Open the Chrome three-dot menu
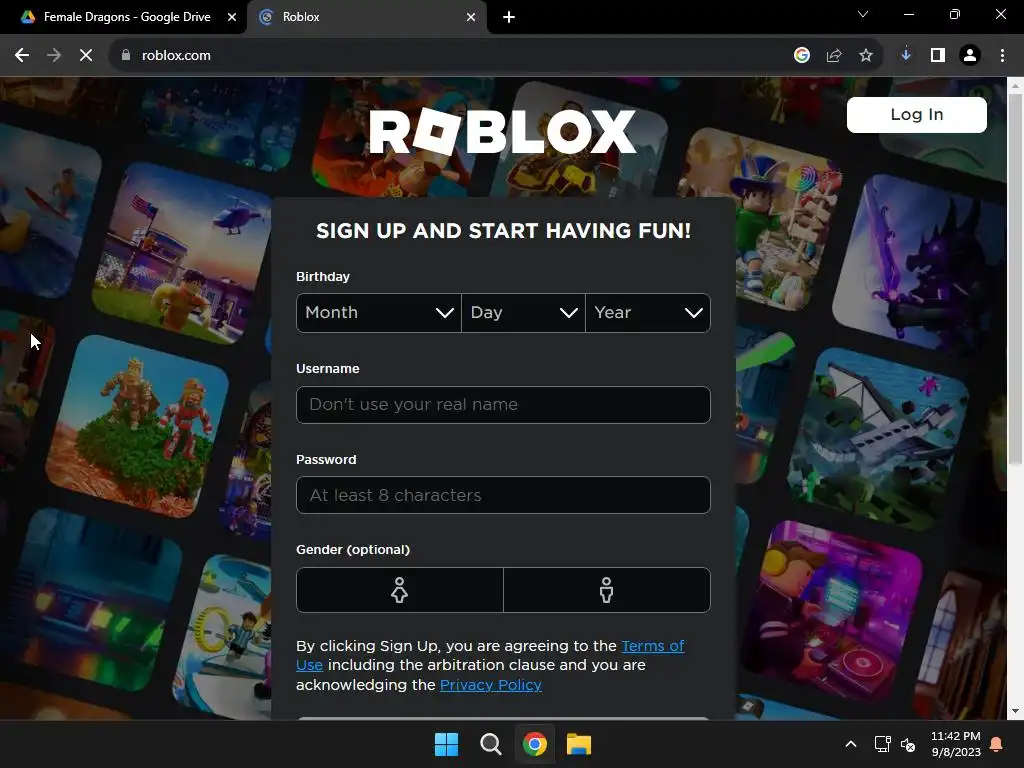 pyautogui.click(x=1002, y=56)
